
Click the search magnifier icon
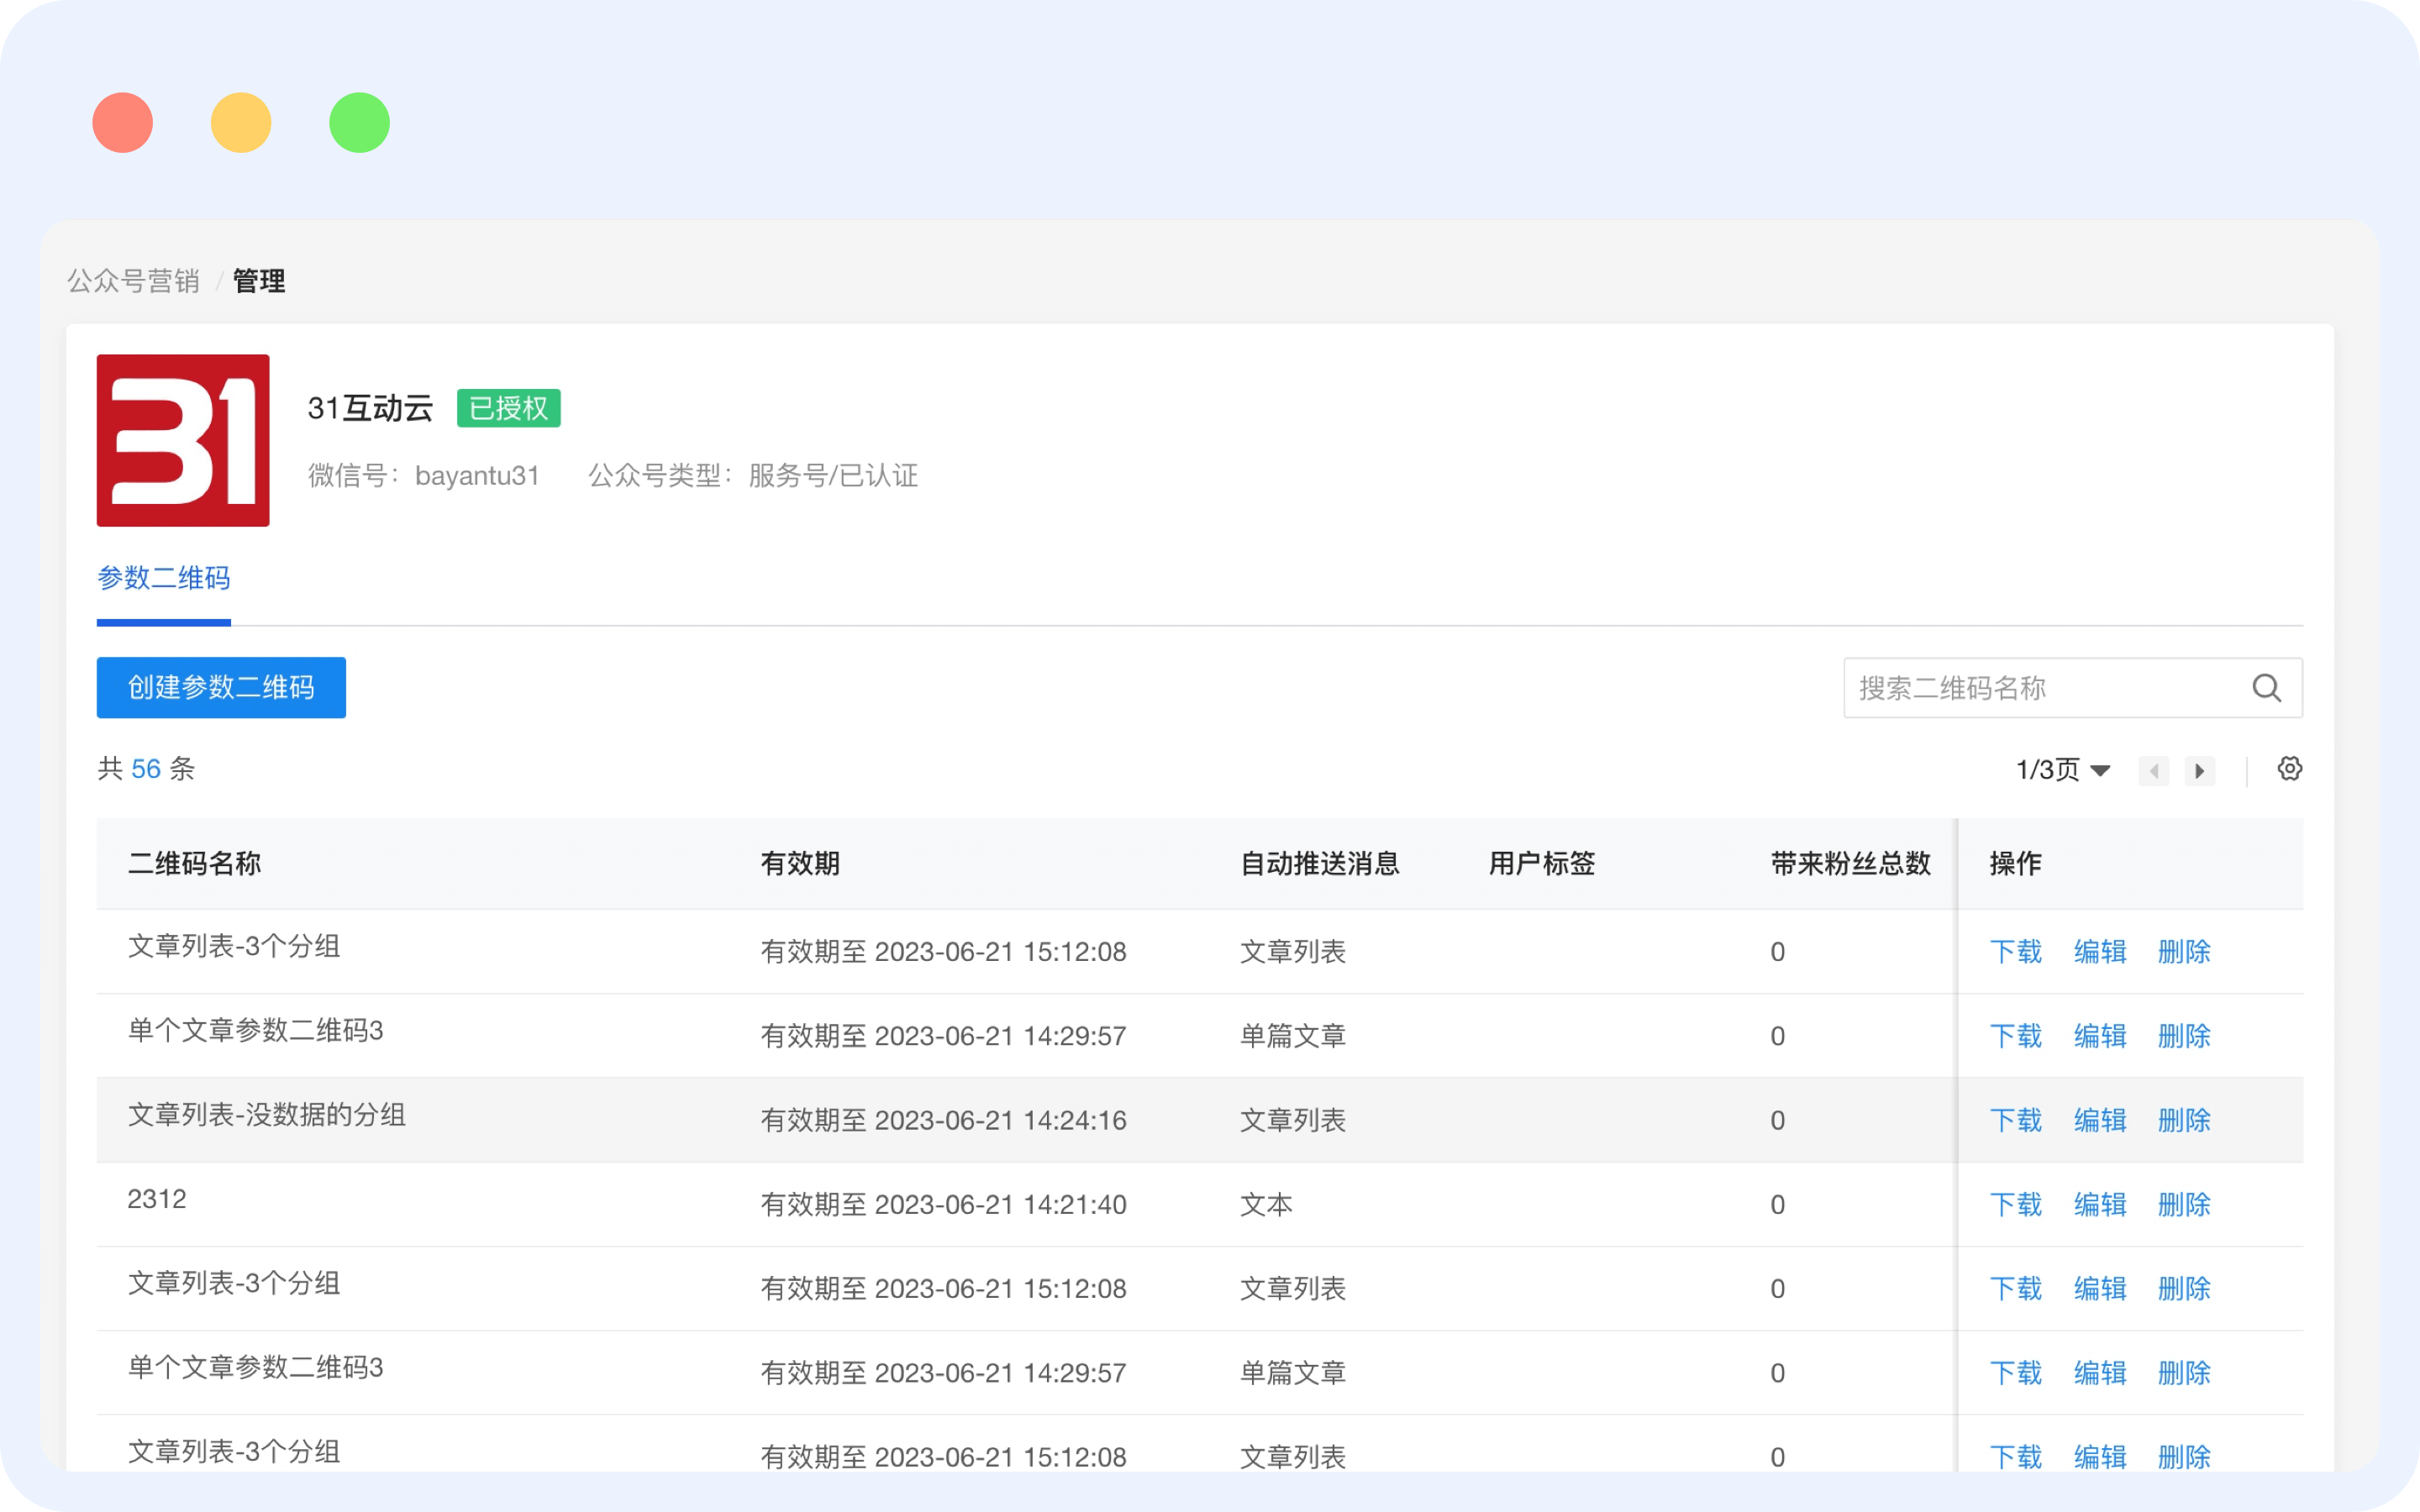[2266, 688]
